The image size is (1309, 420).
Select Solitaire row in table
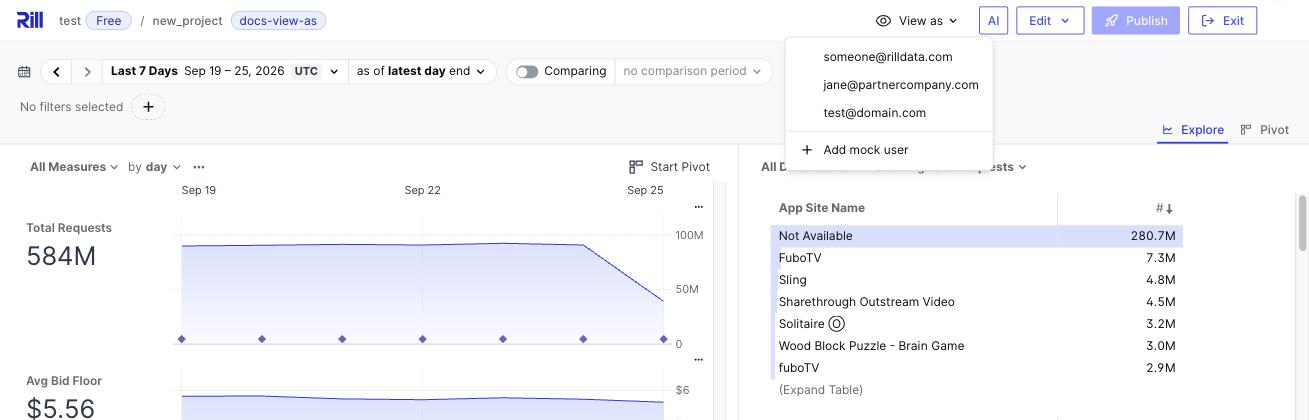point(977,324)
